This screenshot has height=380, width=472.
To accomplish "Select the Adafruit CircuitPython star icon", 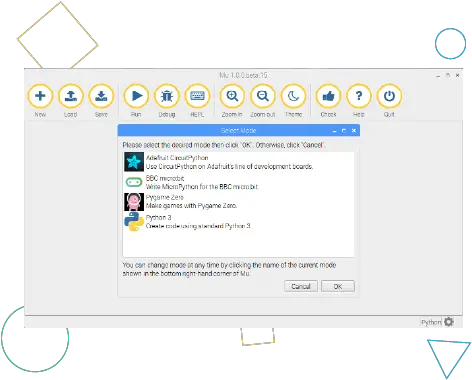I will pyautogui.click(x=134, y=162).
